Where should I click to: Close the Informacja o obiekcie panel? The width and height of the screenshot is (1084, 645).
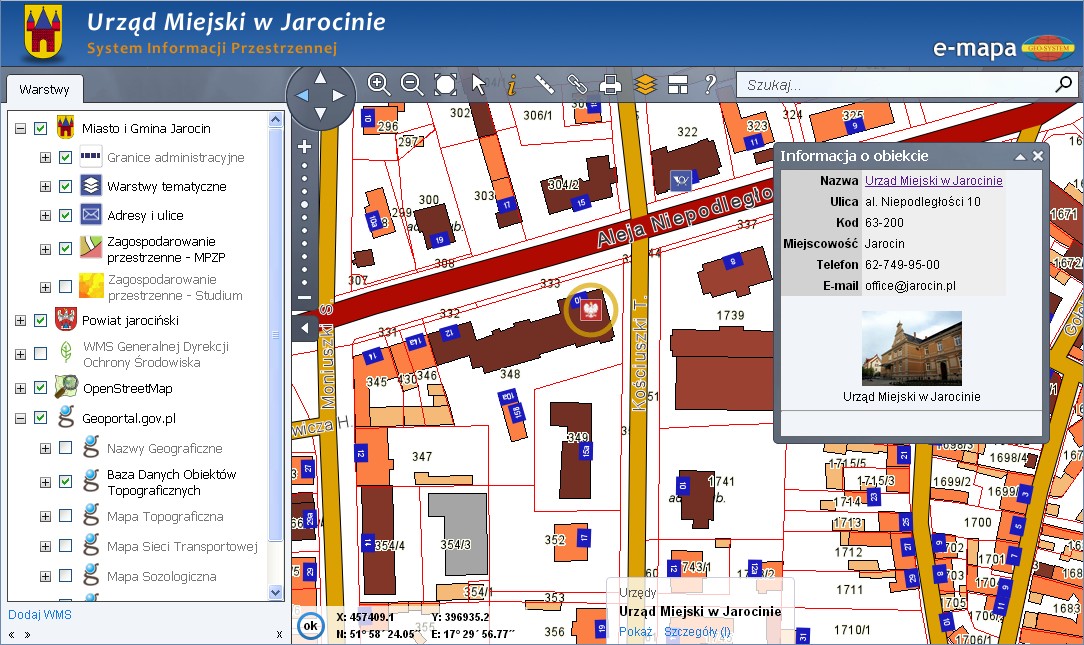click(1038, 156)
